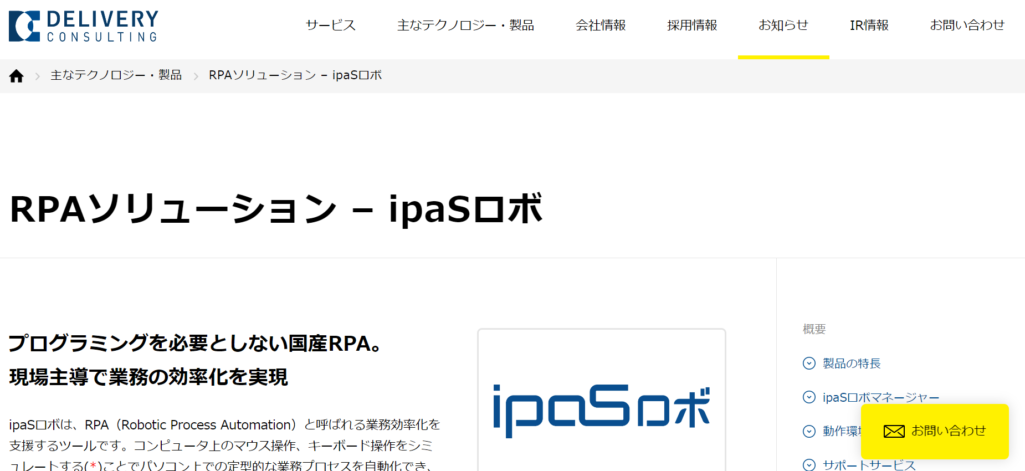Open 主なテクノロジー・製品 in the top navigation
1025x471 pixels.
point(465,25)
